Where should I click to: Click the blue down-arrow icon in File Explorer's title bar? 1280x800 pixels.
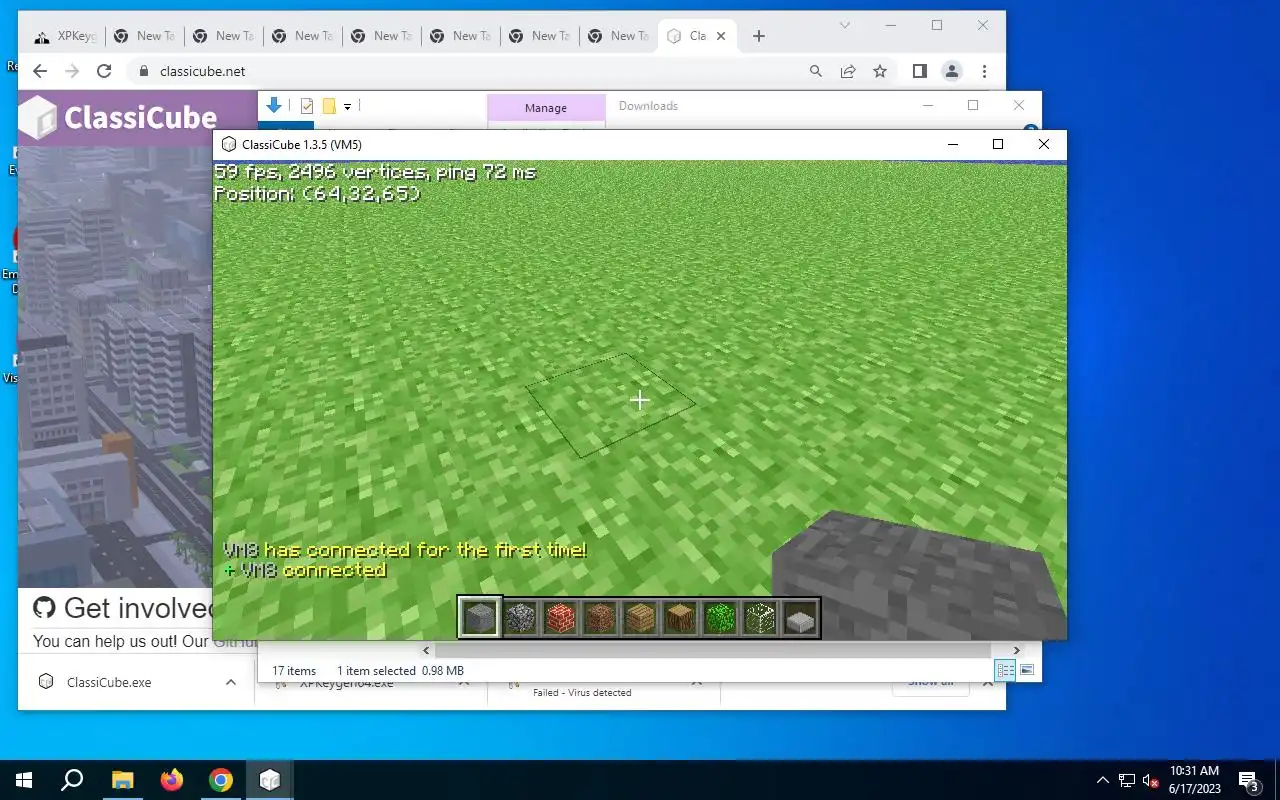274,105
